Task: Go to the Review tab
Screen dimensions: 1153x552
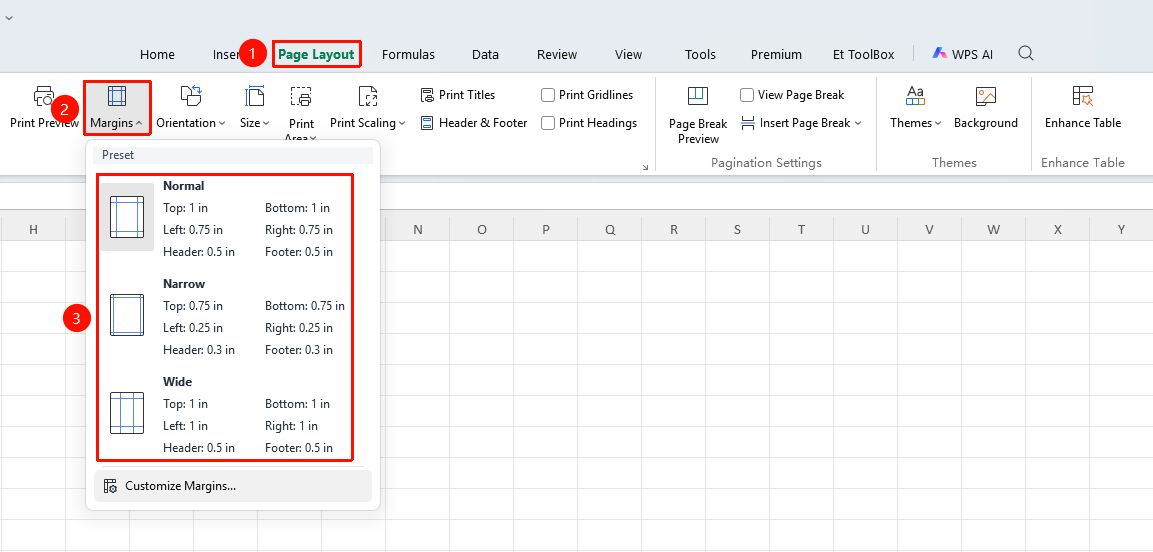Action: click(x=557, y=54)
